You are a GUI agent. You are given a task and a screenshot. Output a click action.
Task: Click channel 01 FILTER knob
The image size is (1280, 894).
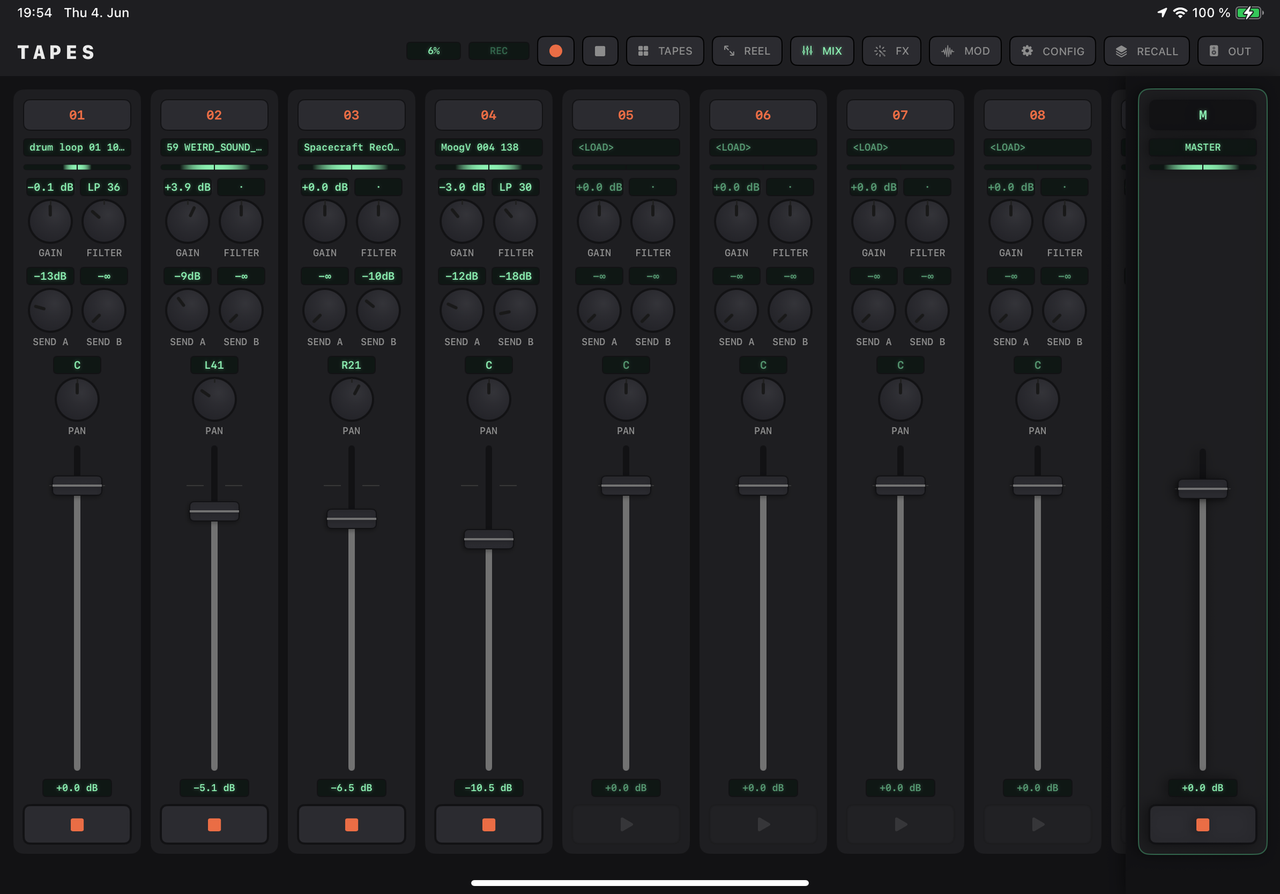104,221
